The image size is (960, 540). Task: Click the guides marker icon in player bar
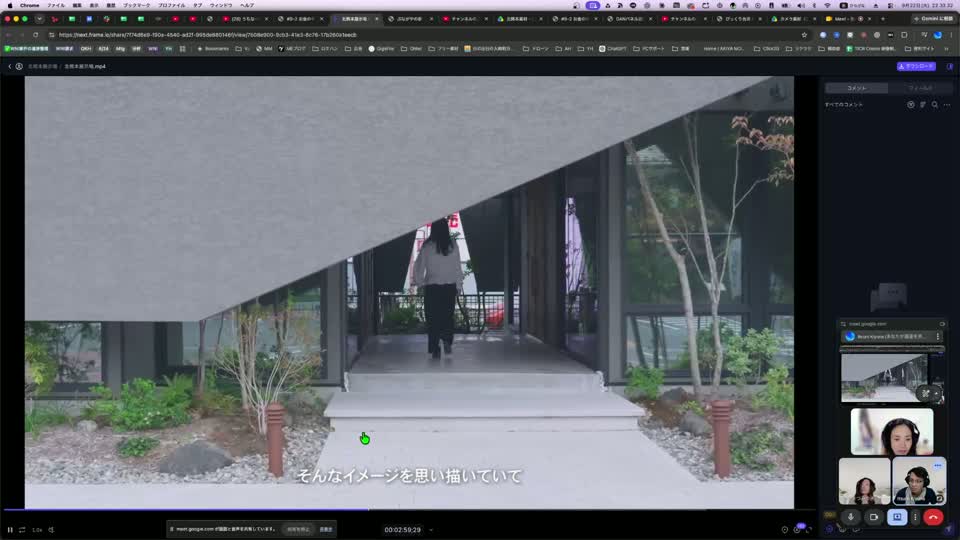pos(784,530)
